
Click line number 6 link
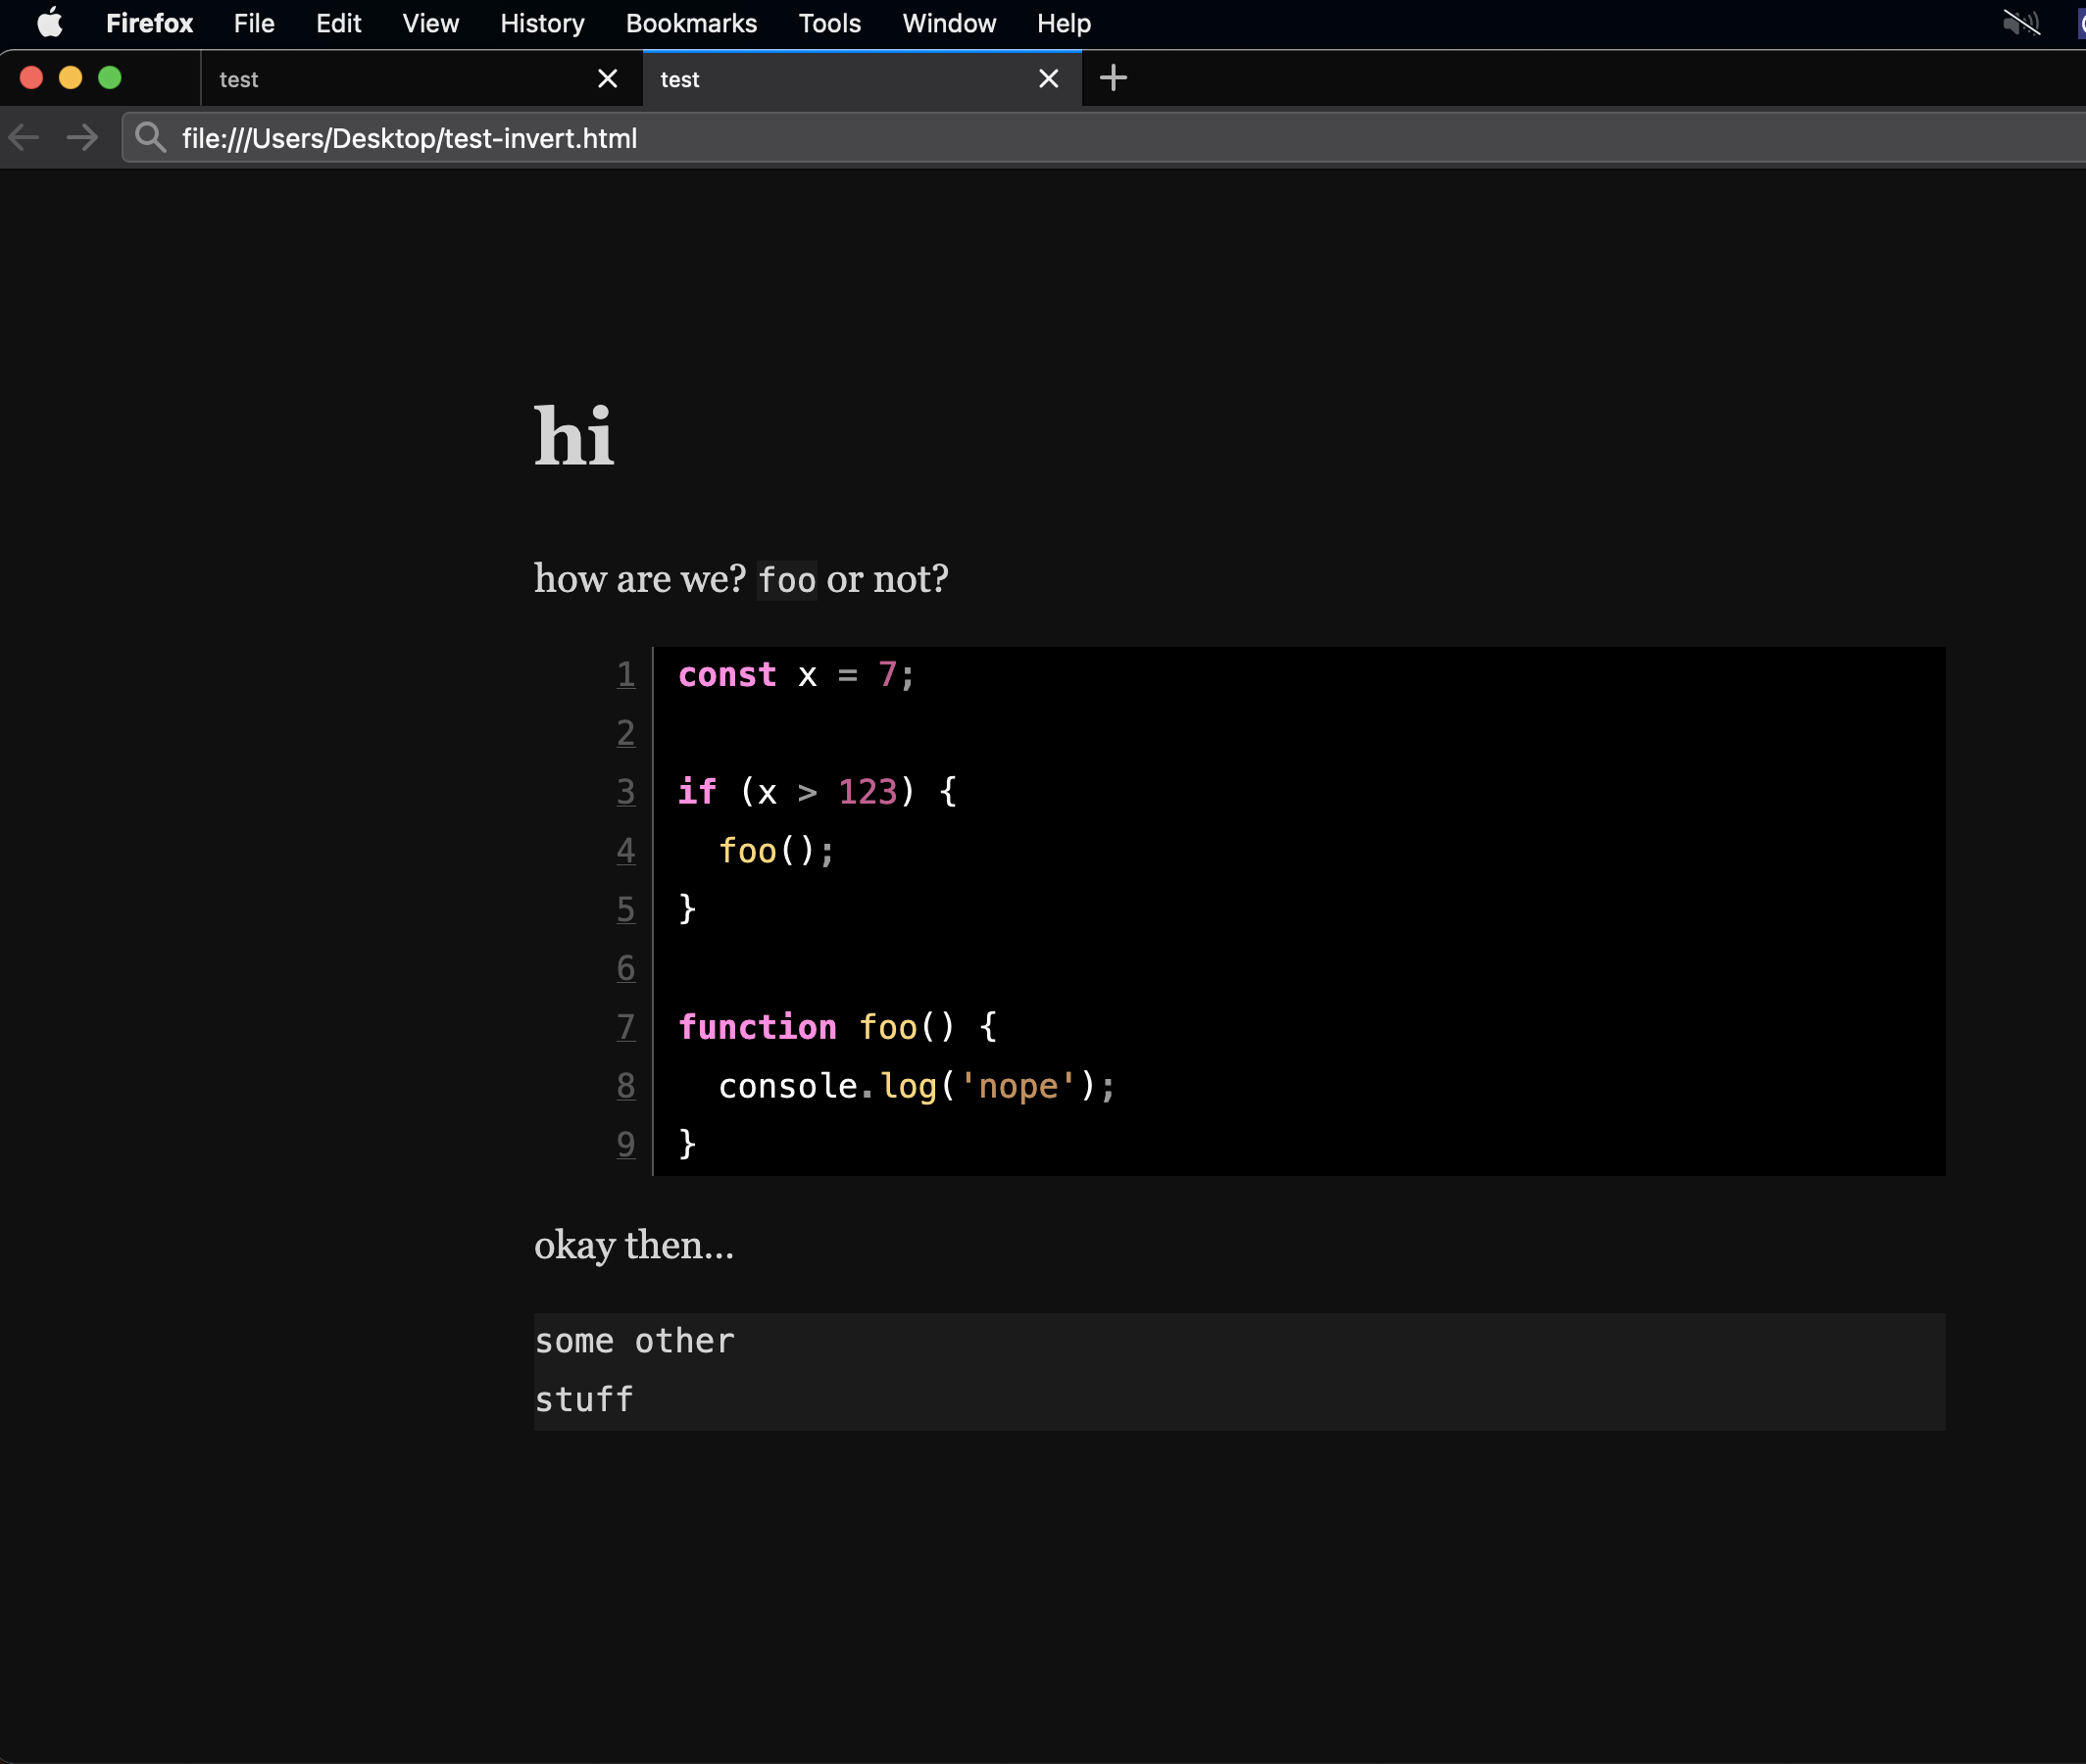[x=626, y=968]
